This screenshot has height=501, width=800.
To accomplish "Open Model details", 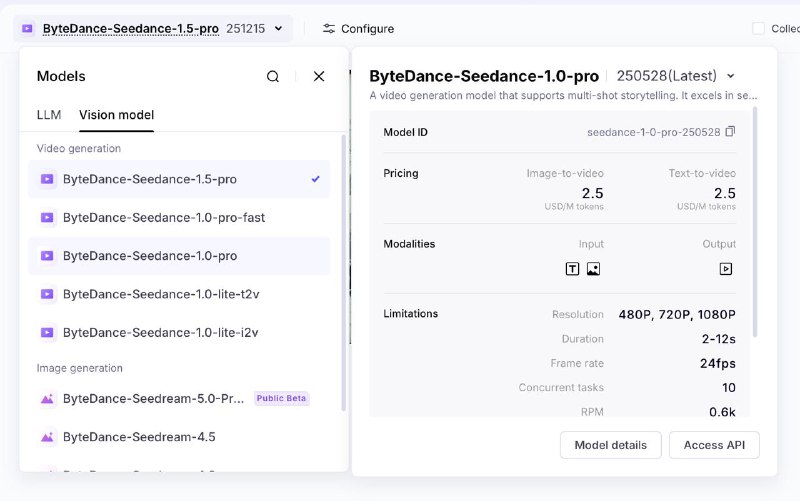I will (x=611, y=445).
